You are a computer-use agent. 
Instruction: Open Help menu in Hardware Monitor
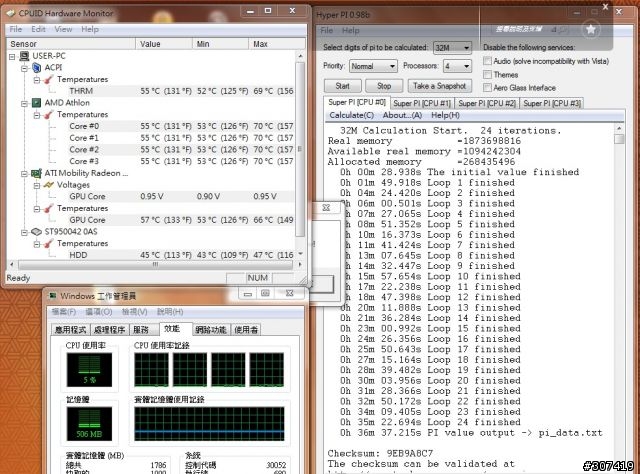tap(90, 29)
